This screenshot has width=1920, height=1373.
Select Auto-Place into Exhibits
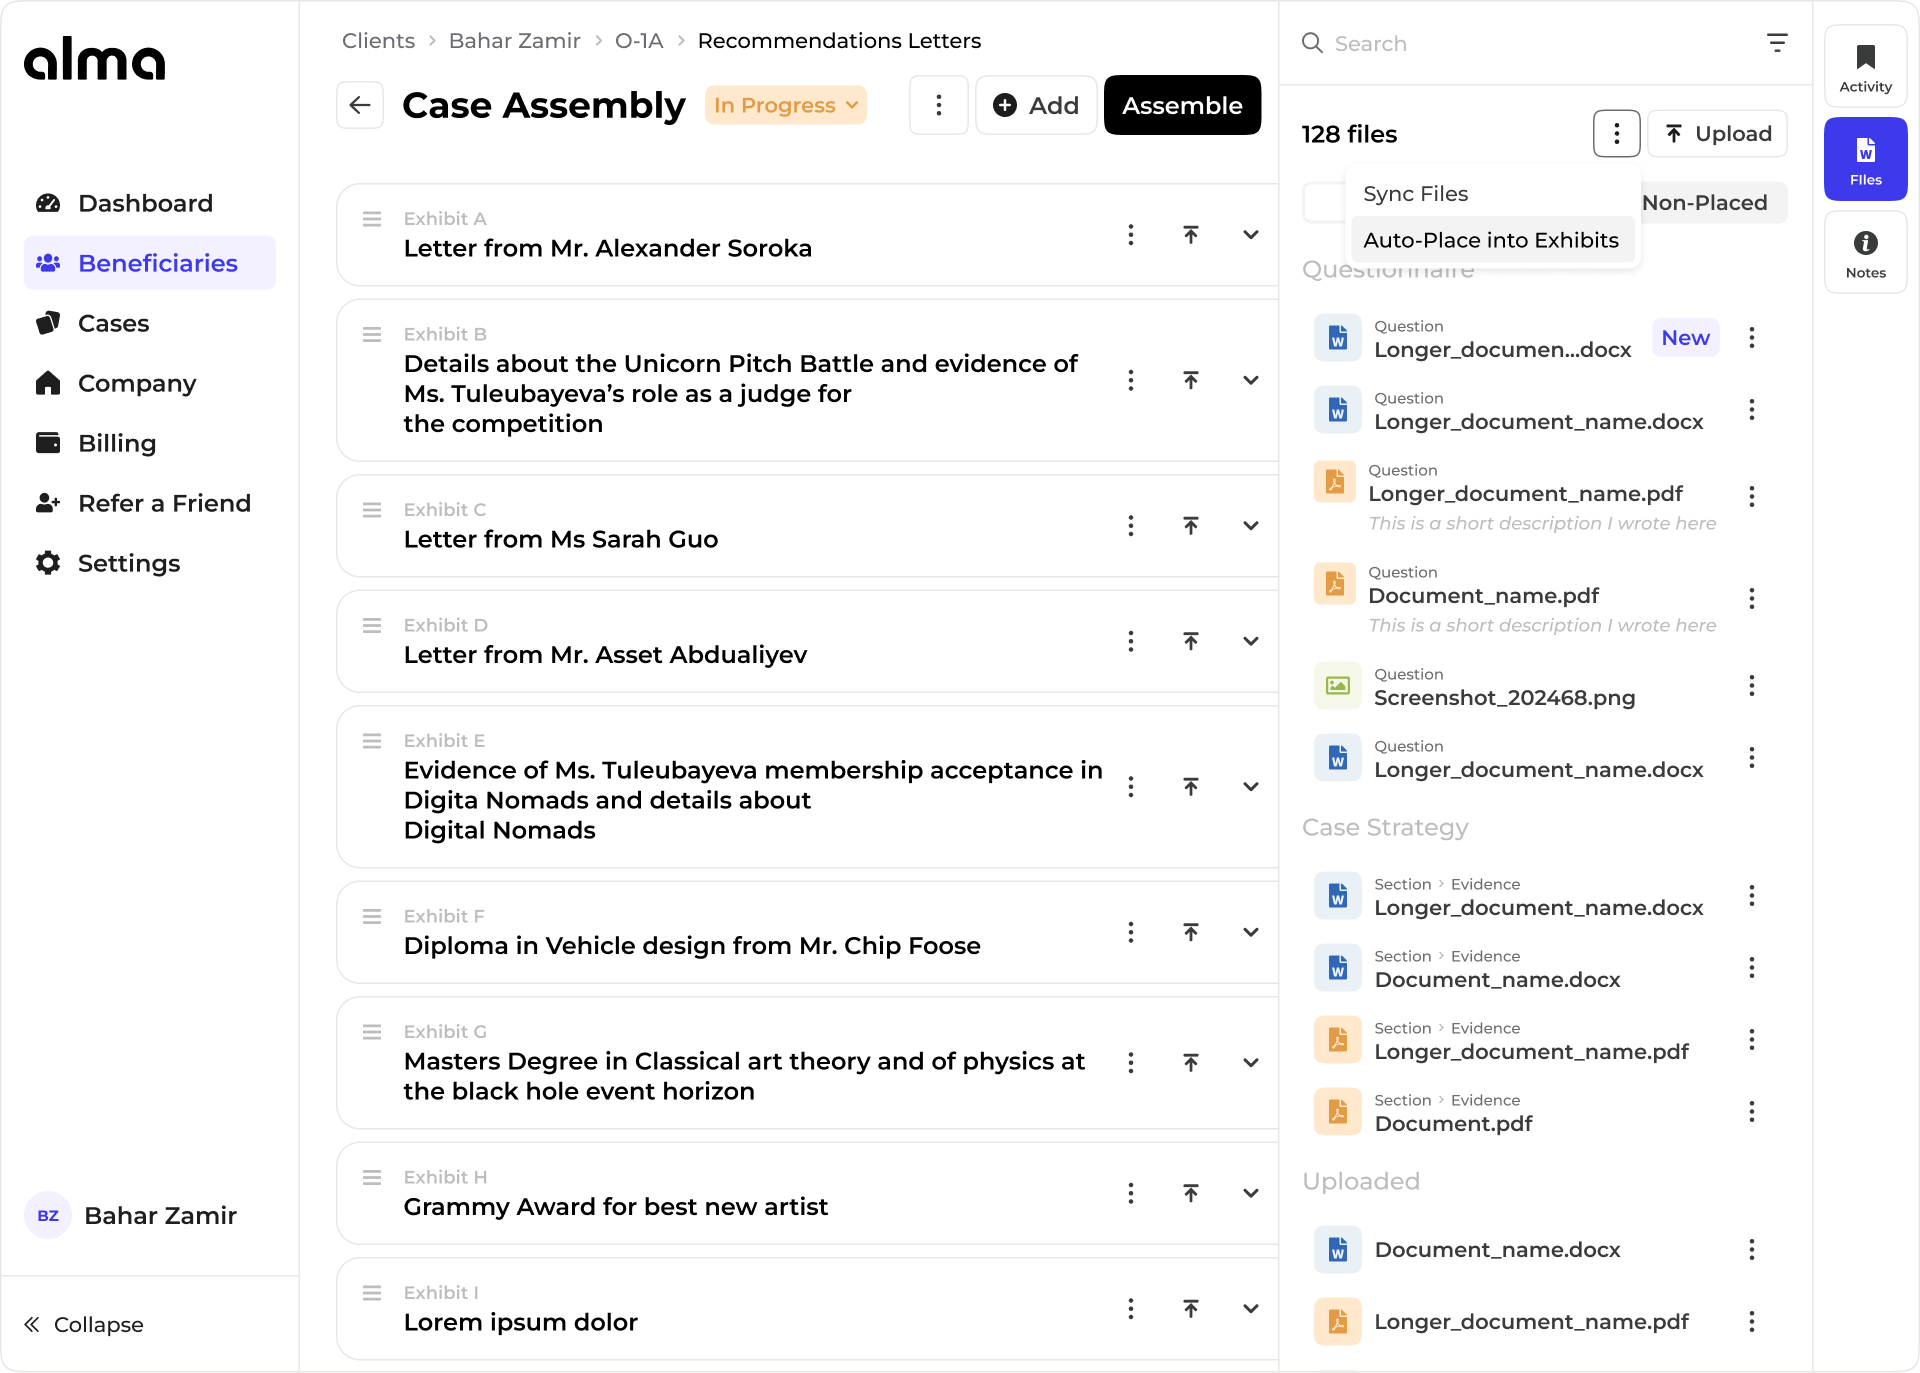click(1491, 240)
